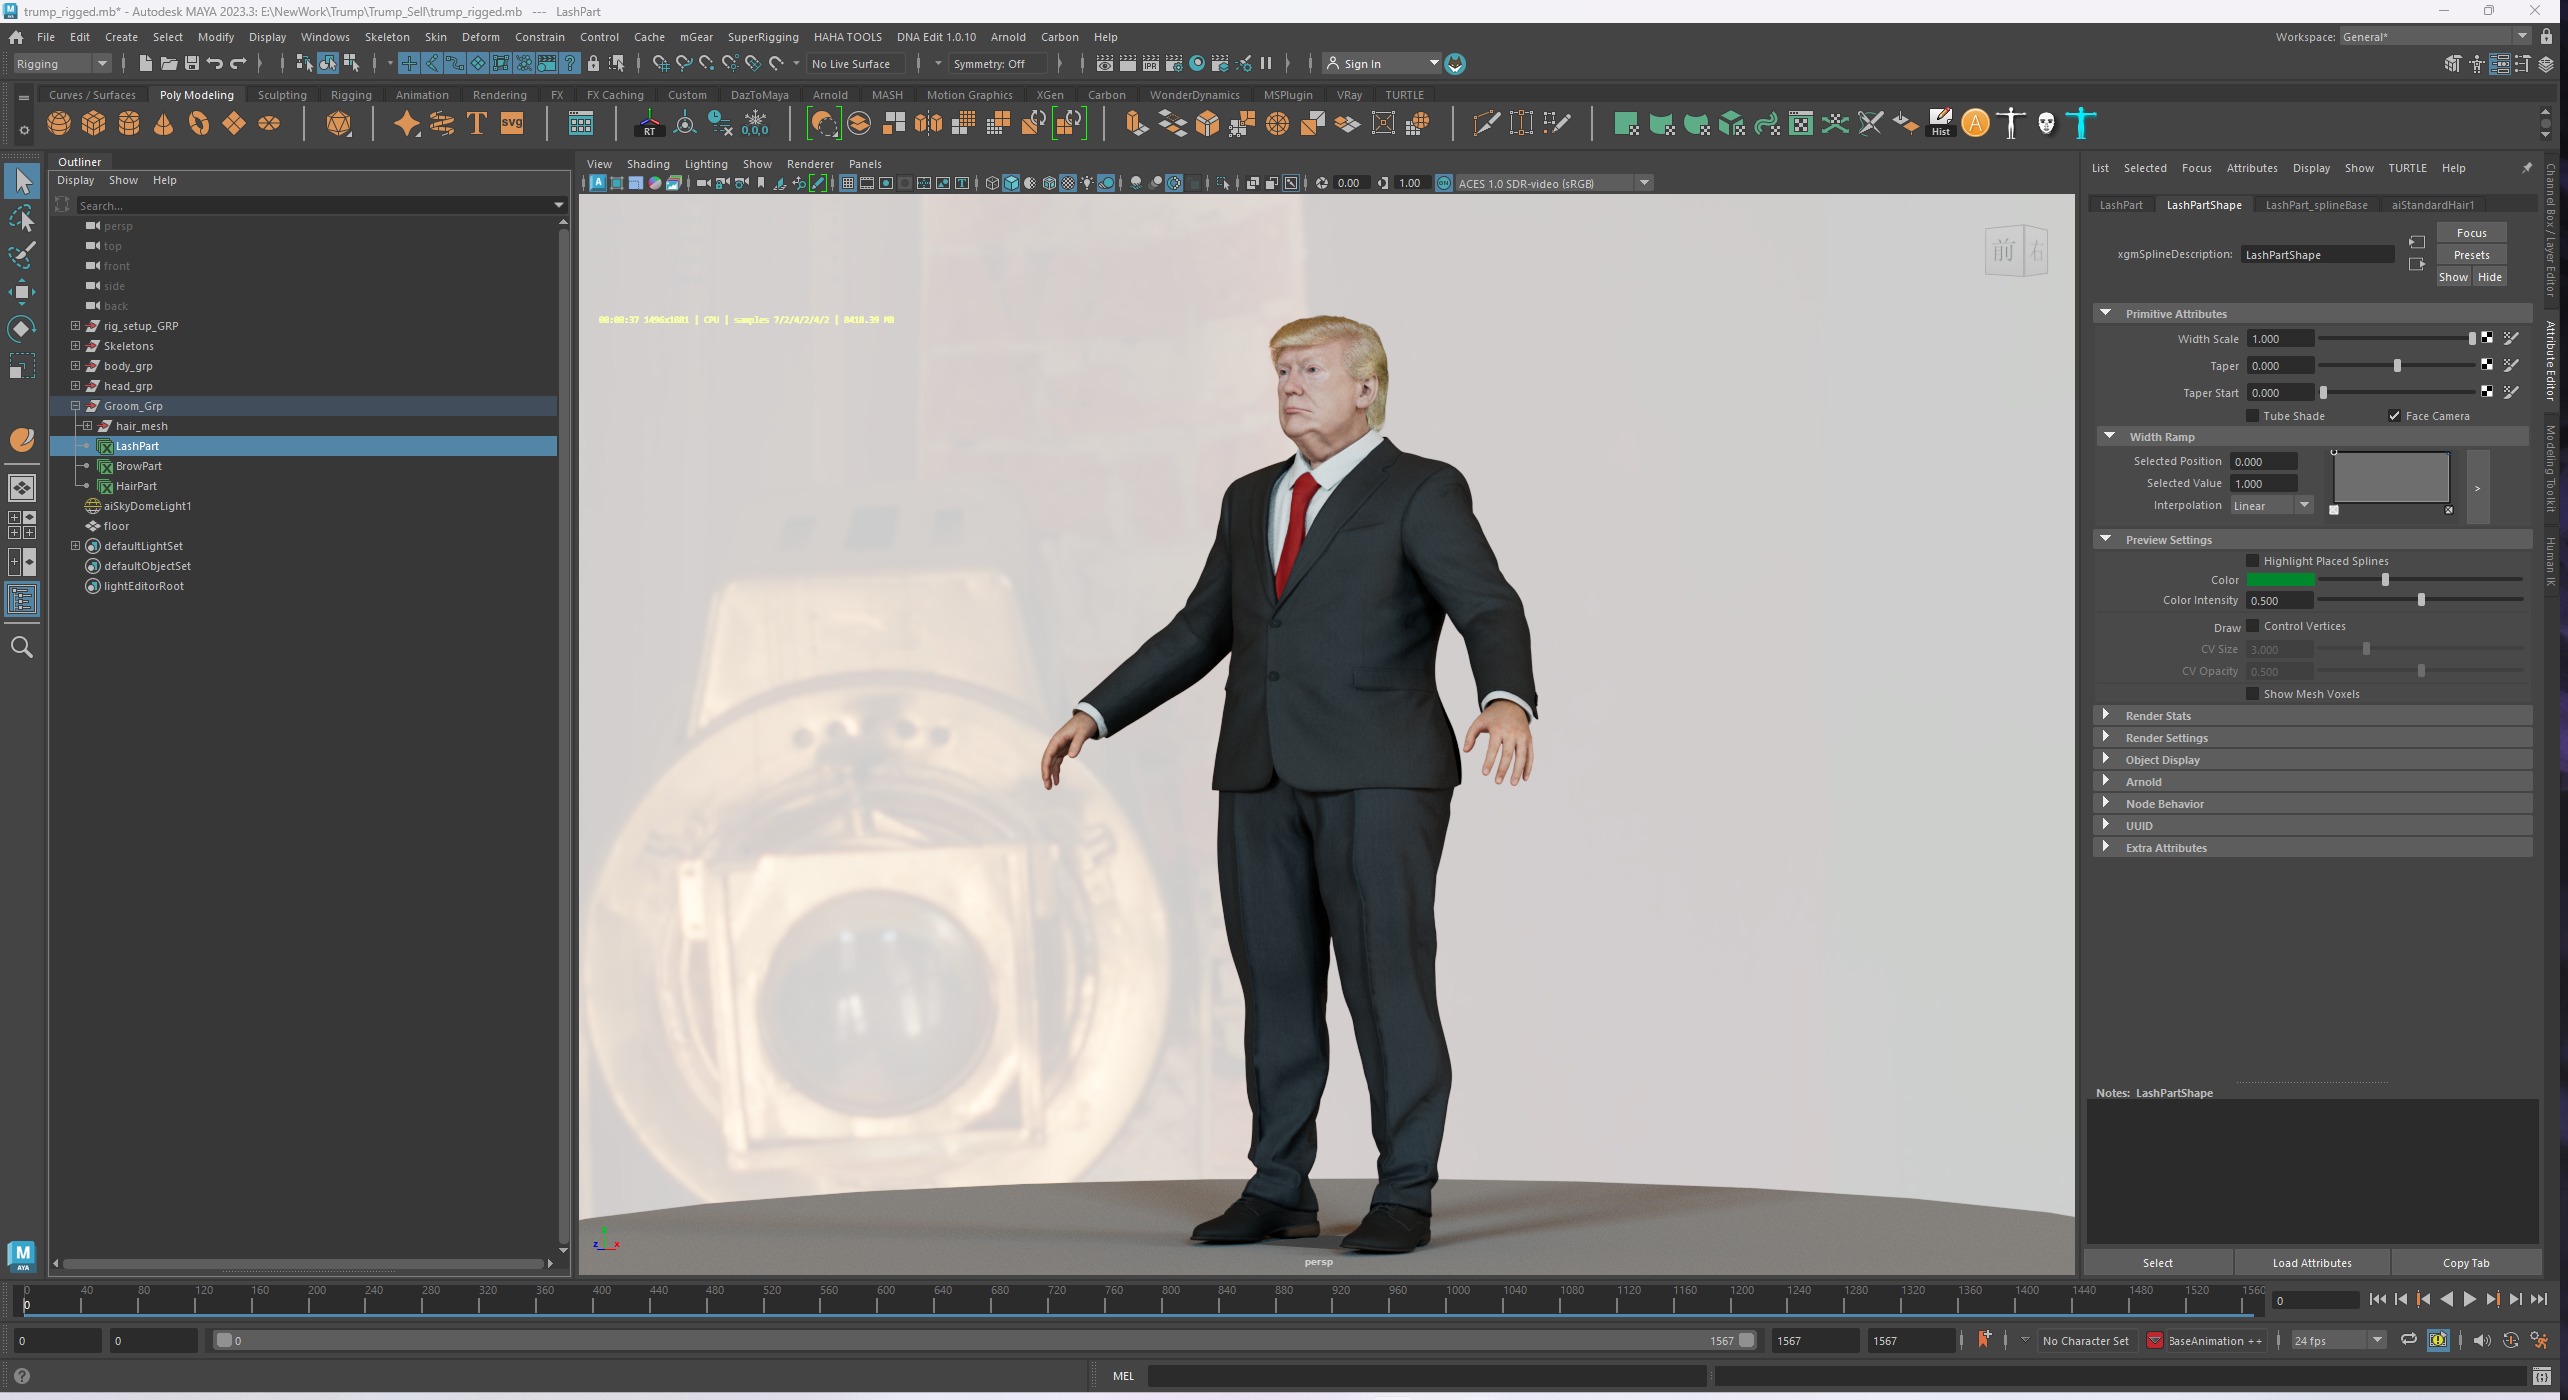Click the skull shelf icon
Viewport: 2568px width, 1400px height.
point(2046,124)
